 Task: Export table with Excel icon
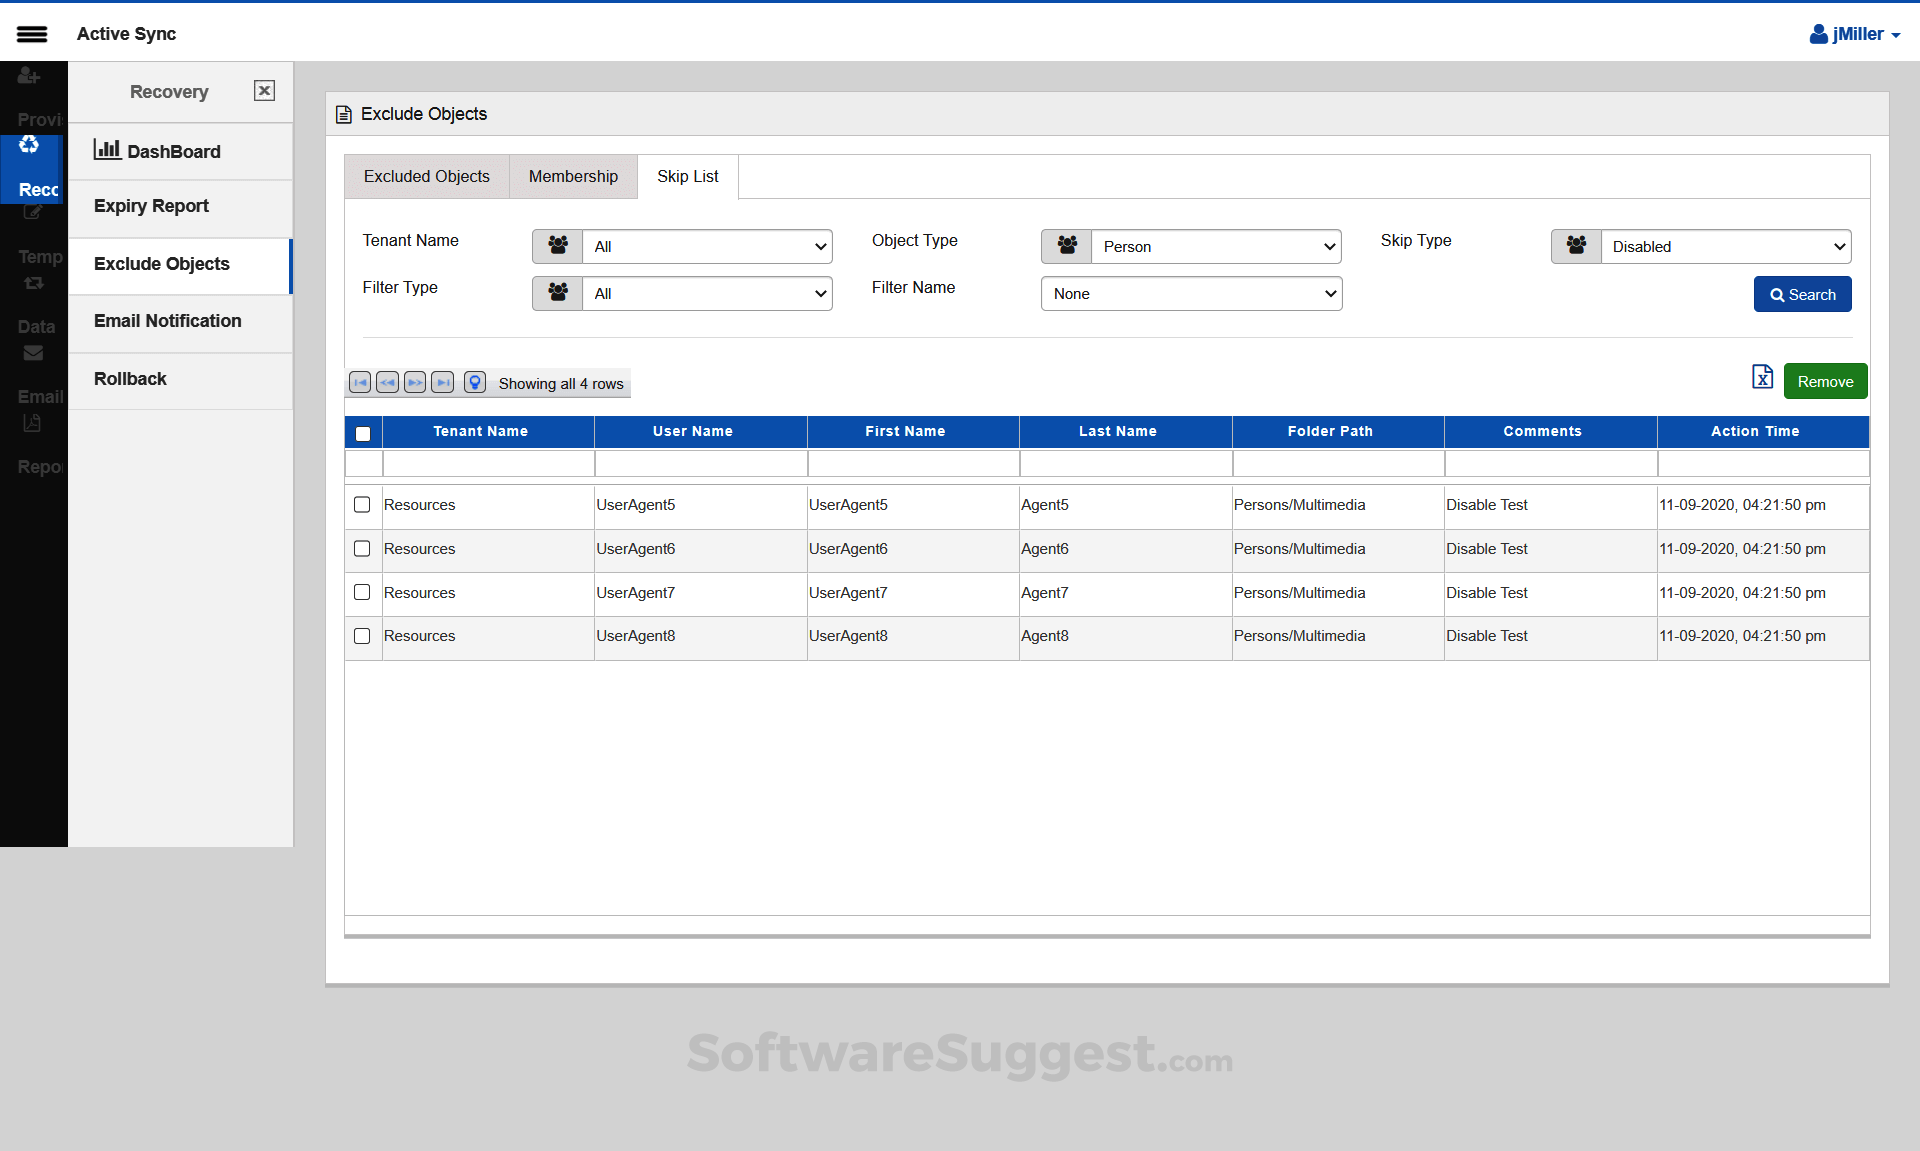coord(1762,377)
